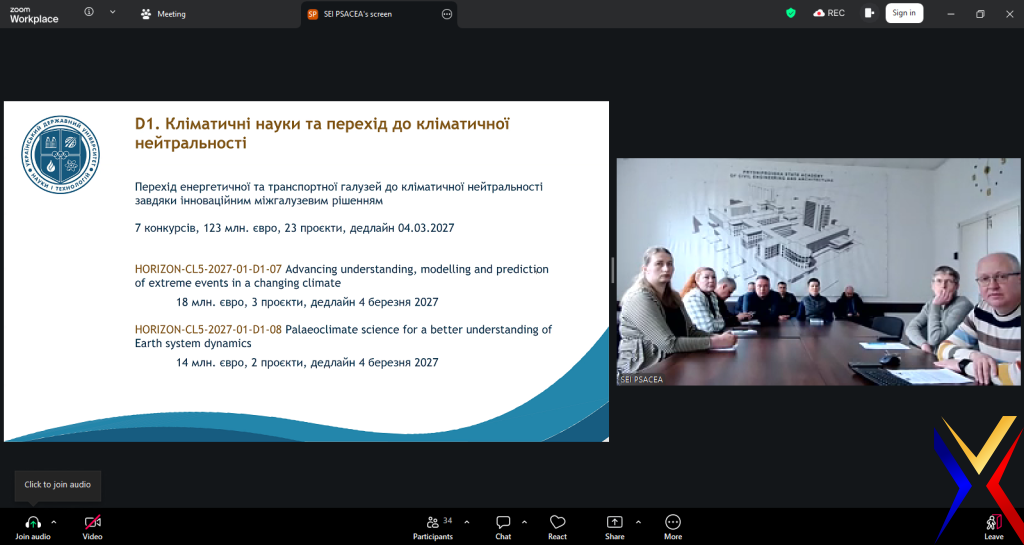This screenshot has width=1024, height=545.
Task: Click the Join audio headphone icon
Action: coord(33,522)
